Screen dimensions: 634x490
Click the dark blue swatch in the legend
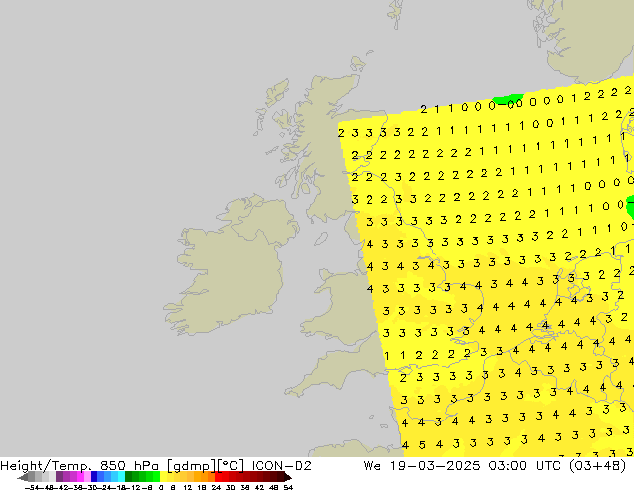pos(94,477)
